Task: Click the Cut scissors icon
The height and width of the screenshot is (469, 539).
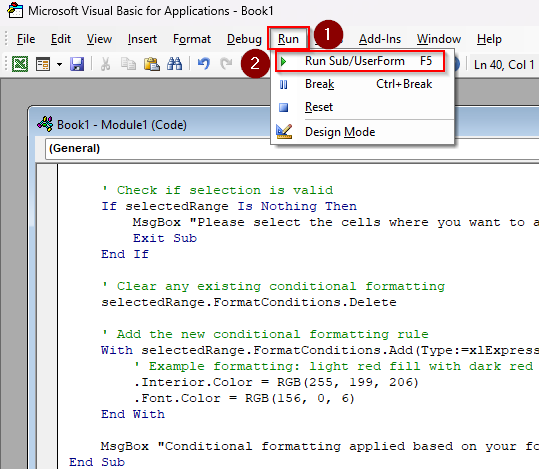Action: tap(106, 64)
